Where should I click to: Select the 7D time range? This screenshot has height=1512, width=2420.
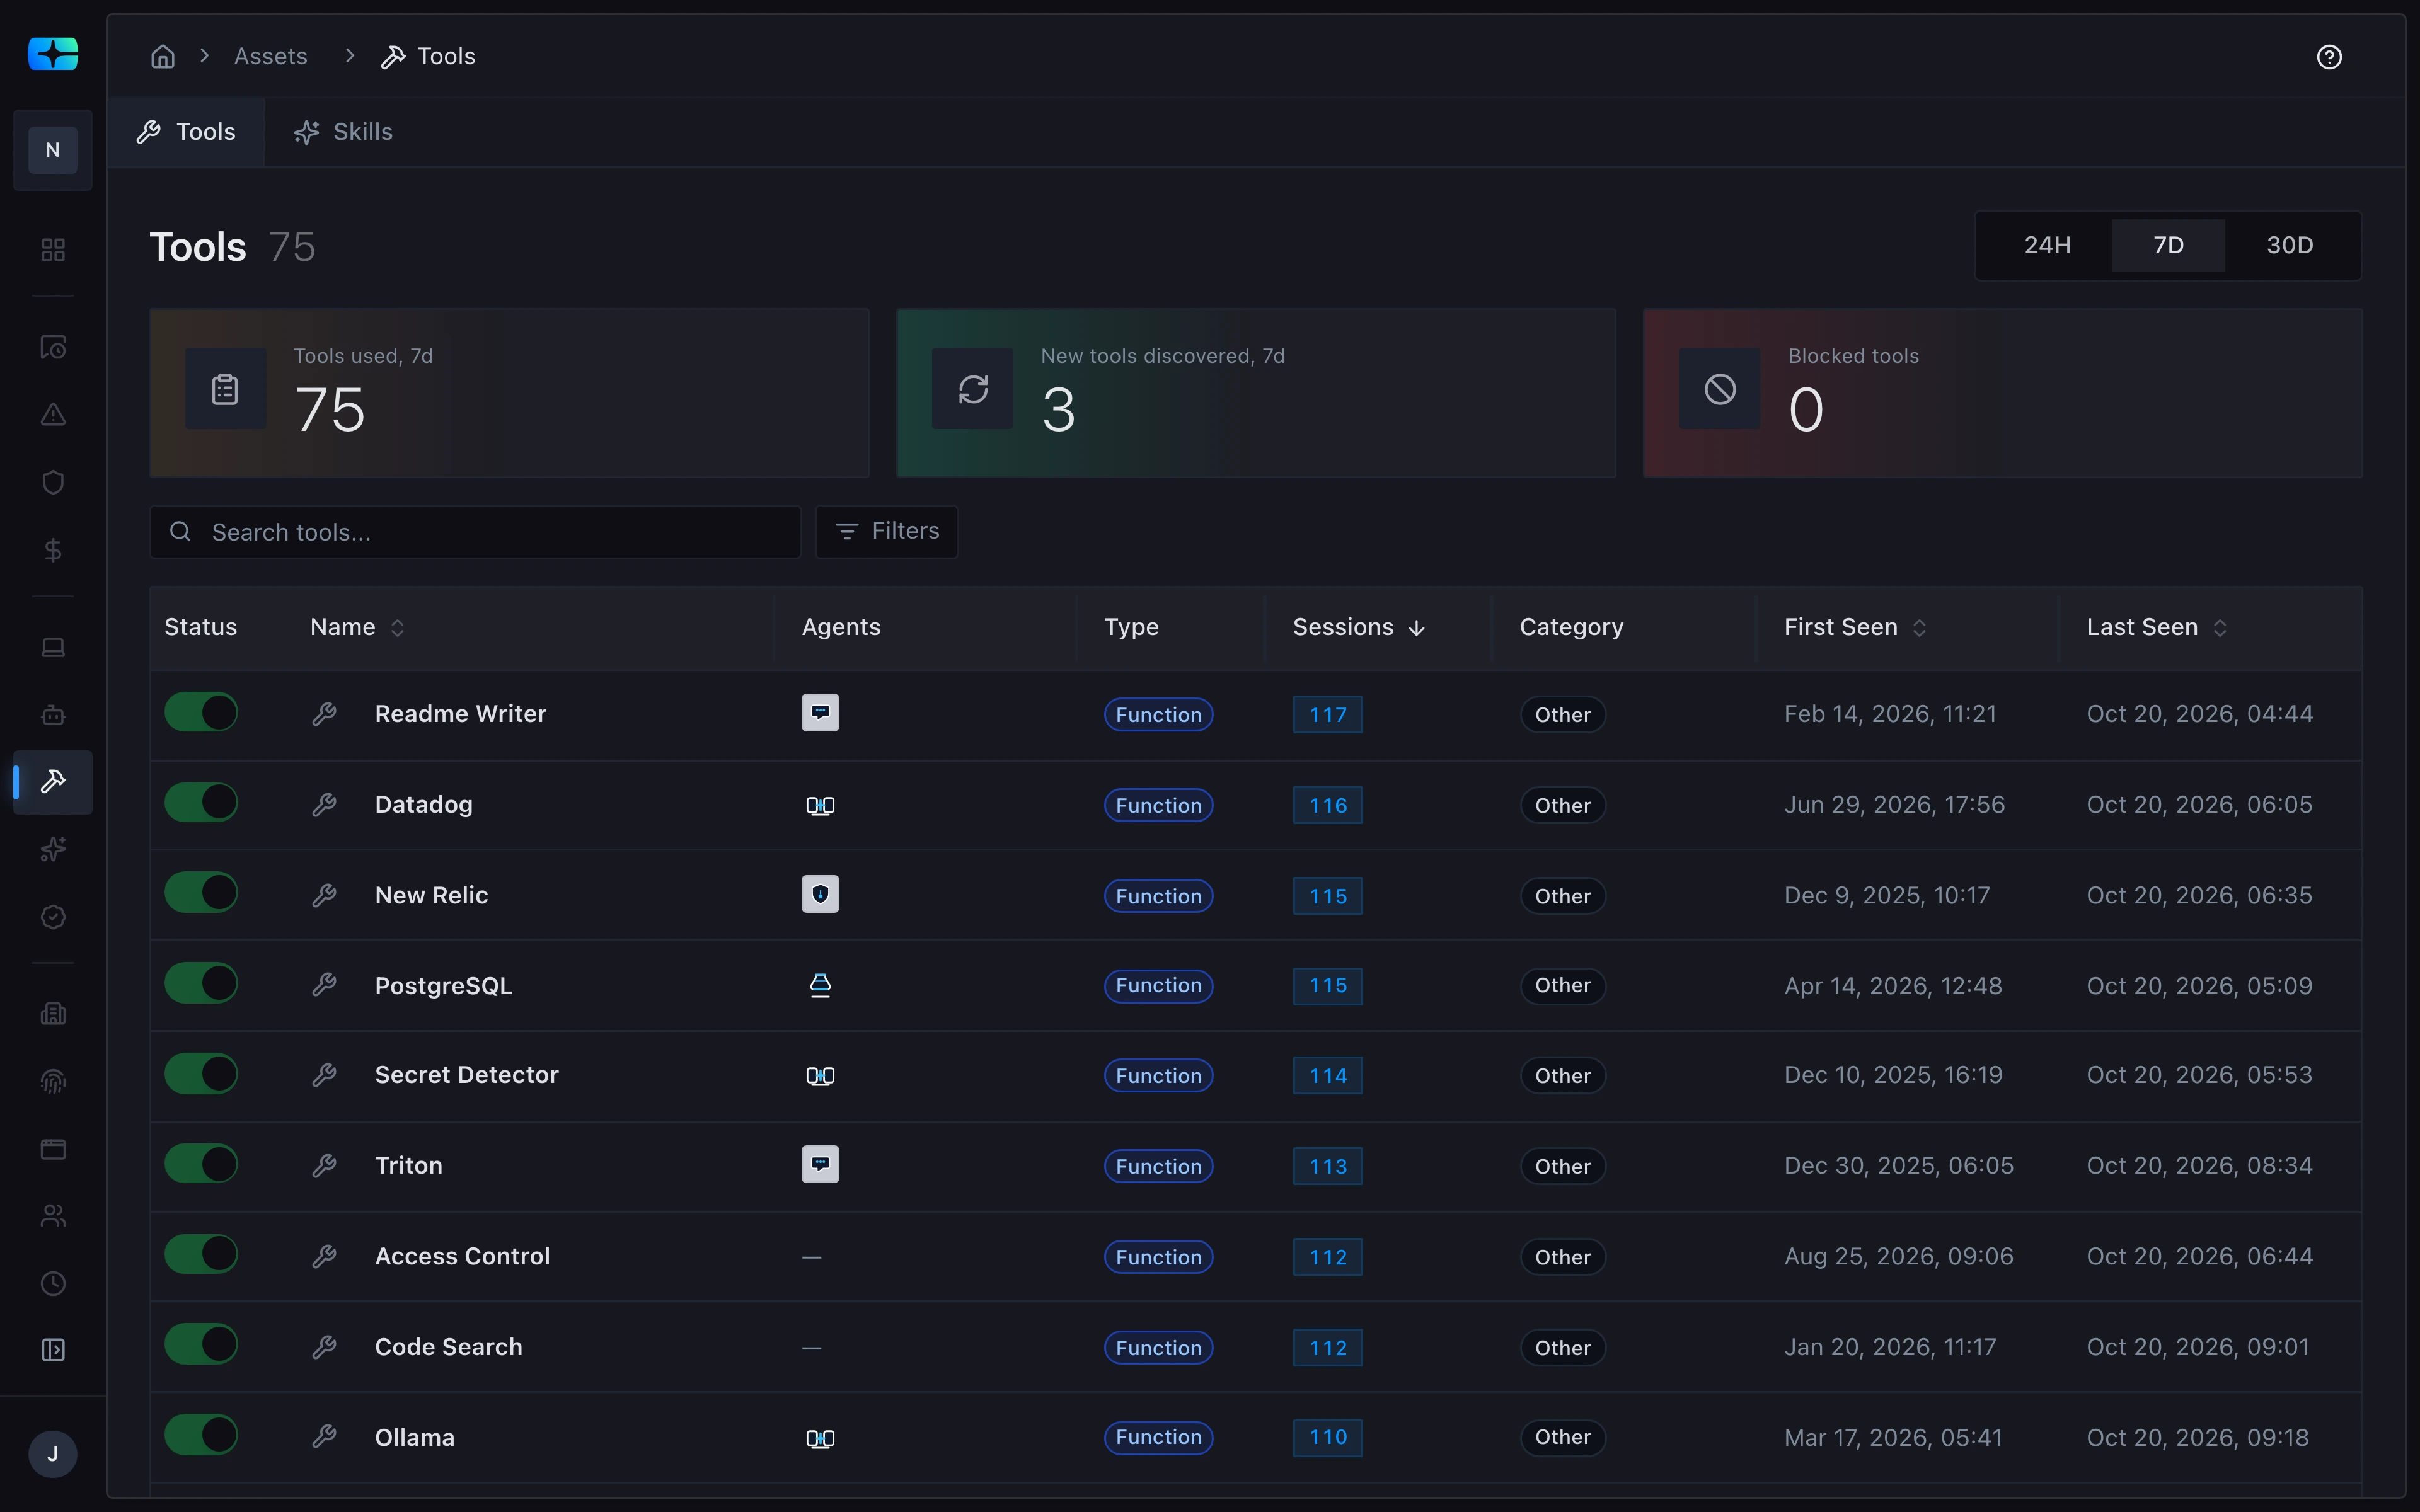2168,245
